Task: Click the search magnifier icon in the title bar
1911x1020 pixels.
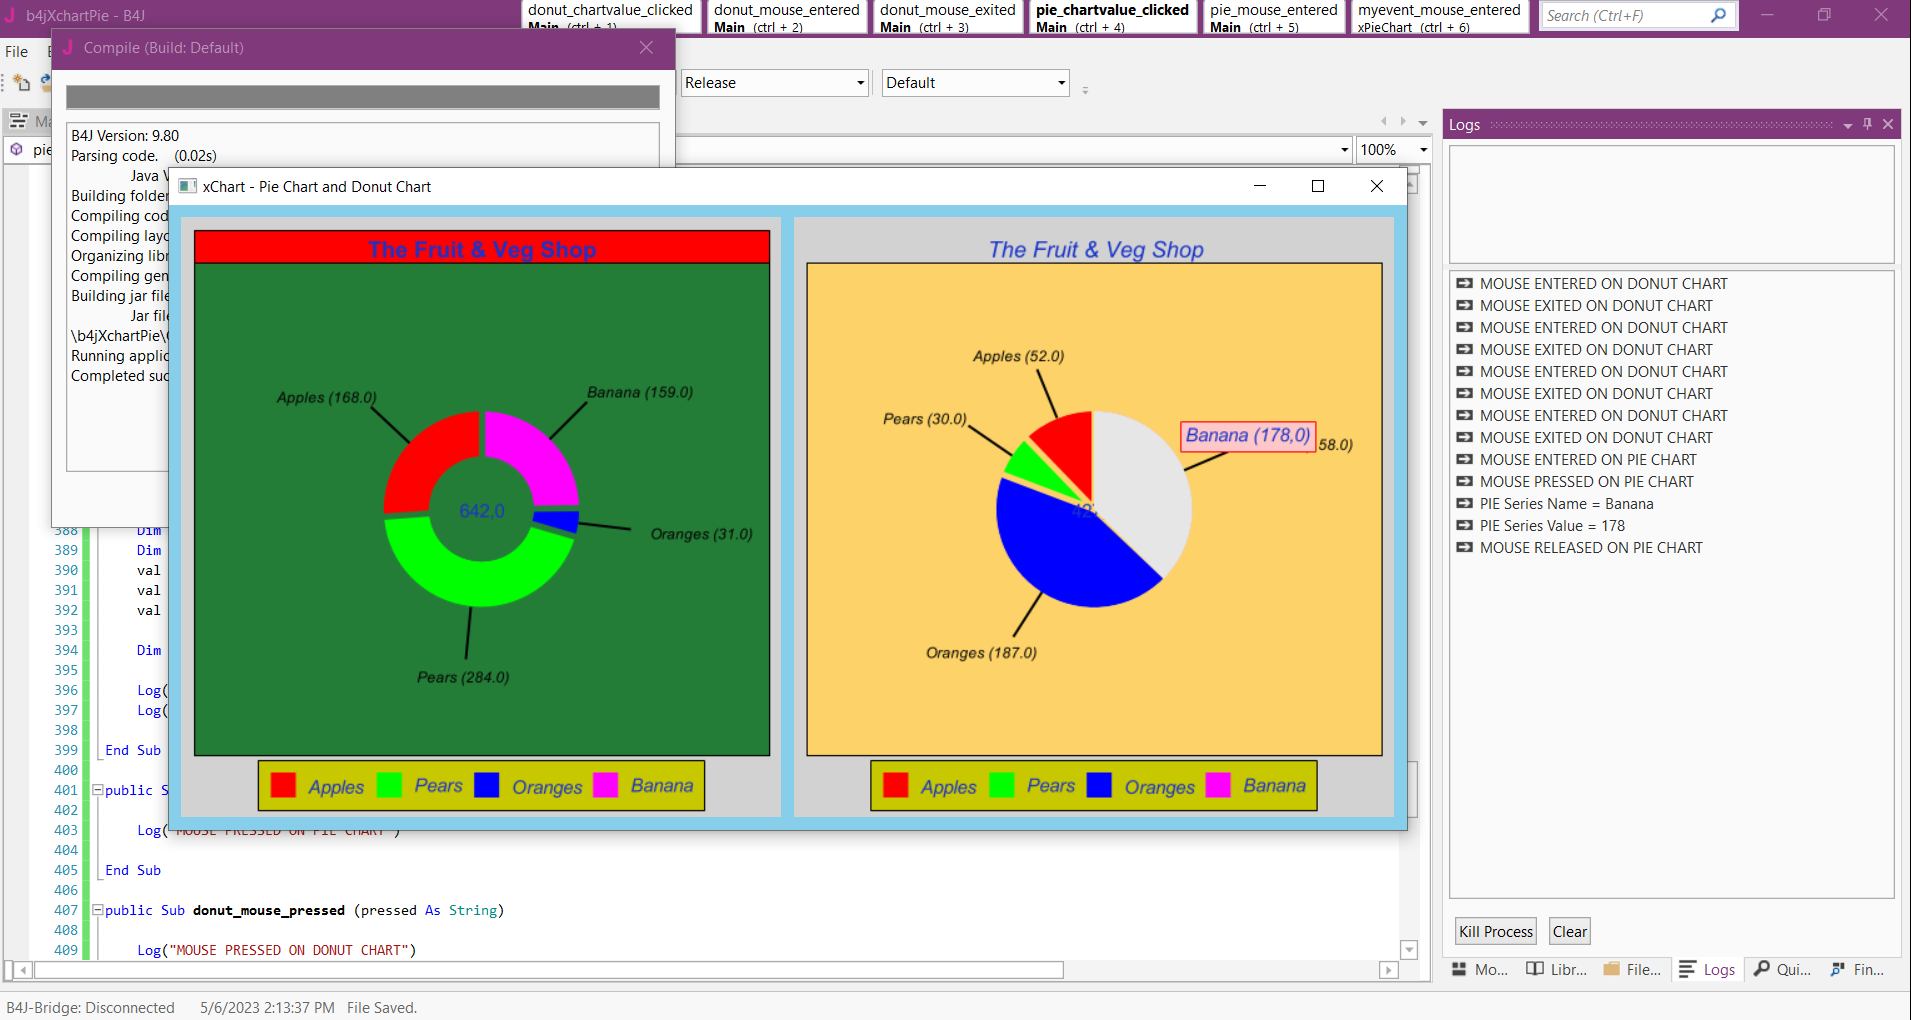Action: (x=1718, y=15)
